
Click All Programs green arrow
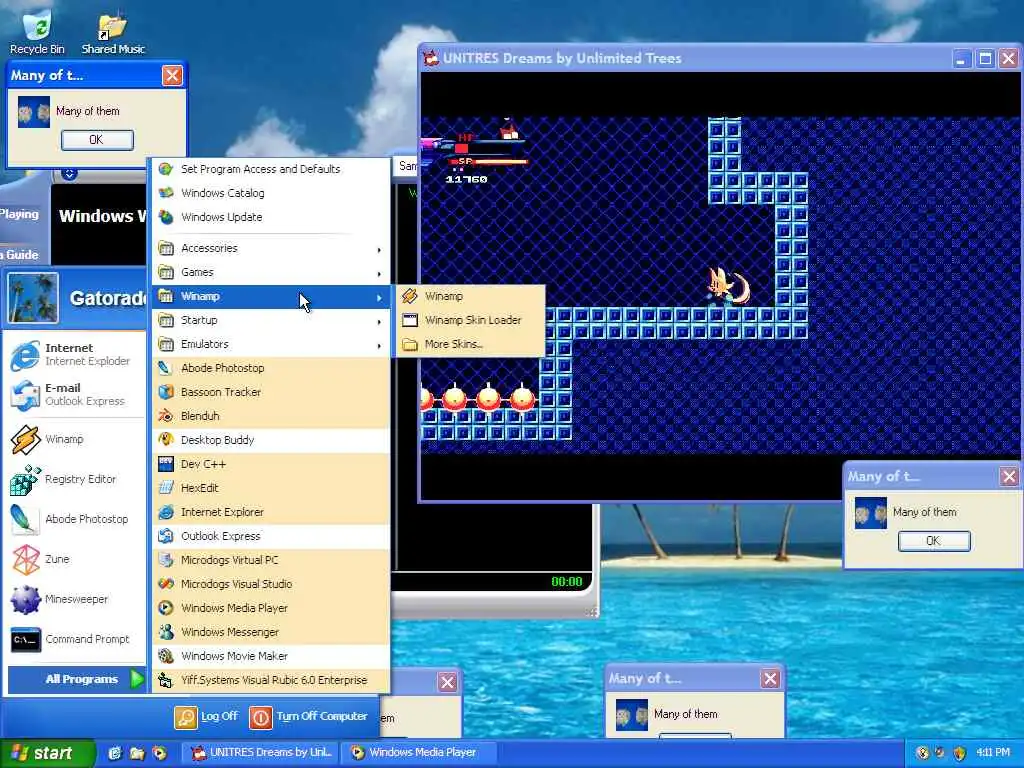click(x=136, y=679)
